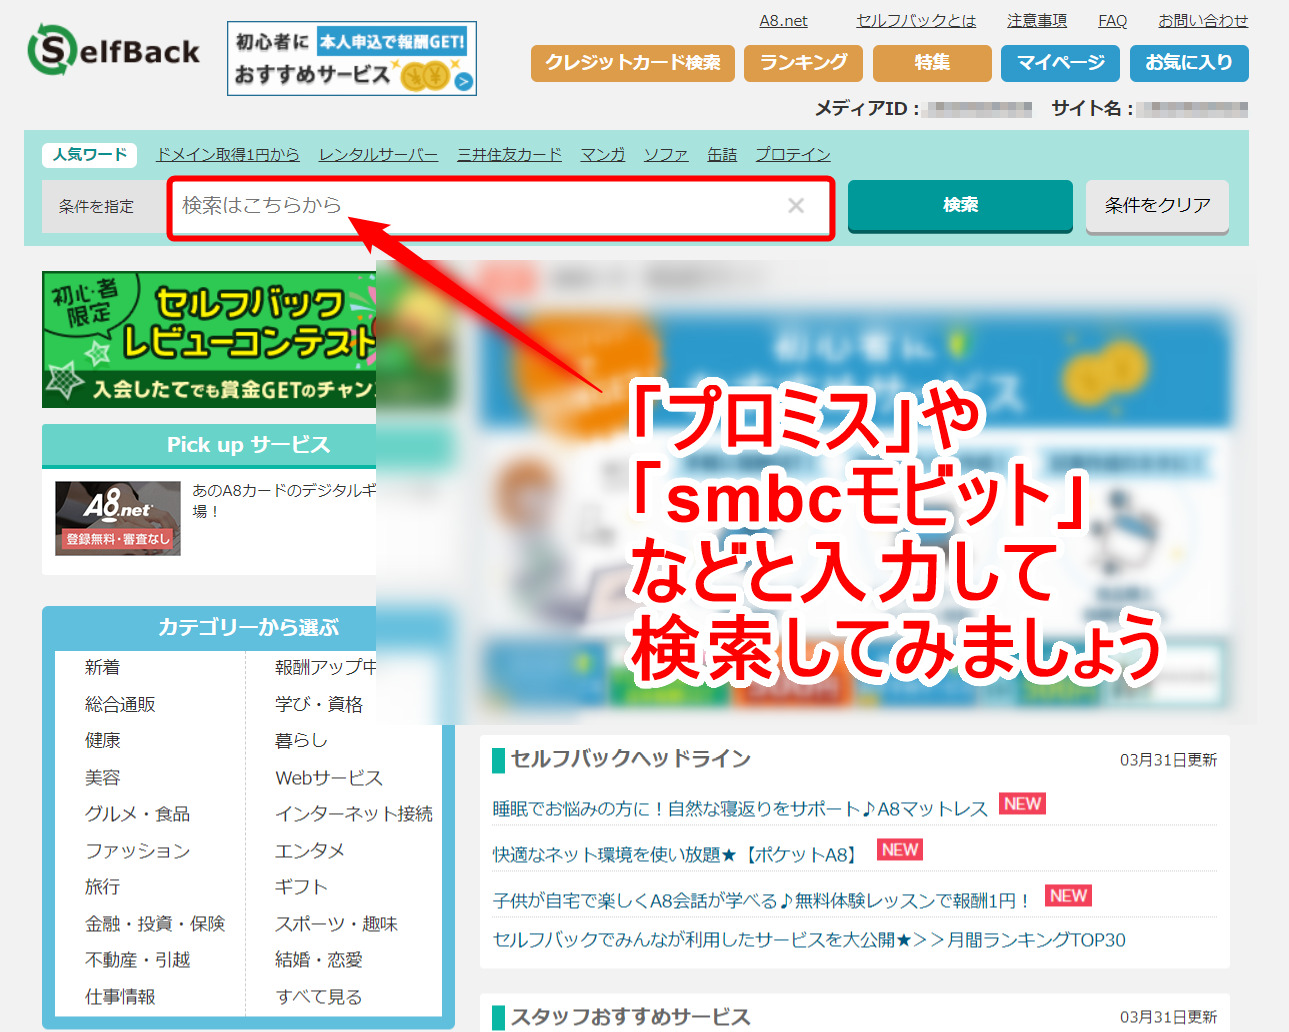Viewport: 1289px width, 1032px height.
Task: Choose すべて見る in categories
Action: click(319, 997)
